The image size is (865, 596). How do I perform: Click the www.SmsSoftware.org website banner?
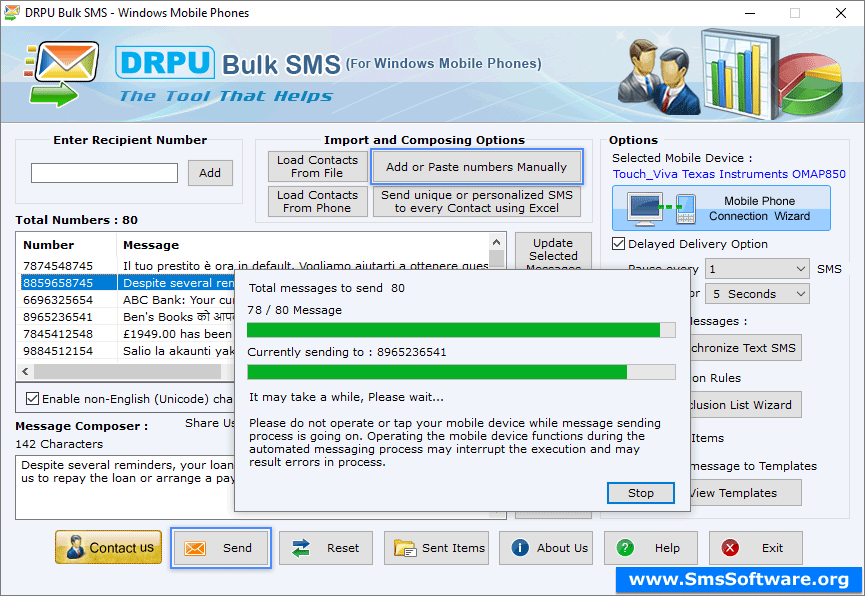[739, 579]
